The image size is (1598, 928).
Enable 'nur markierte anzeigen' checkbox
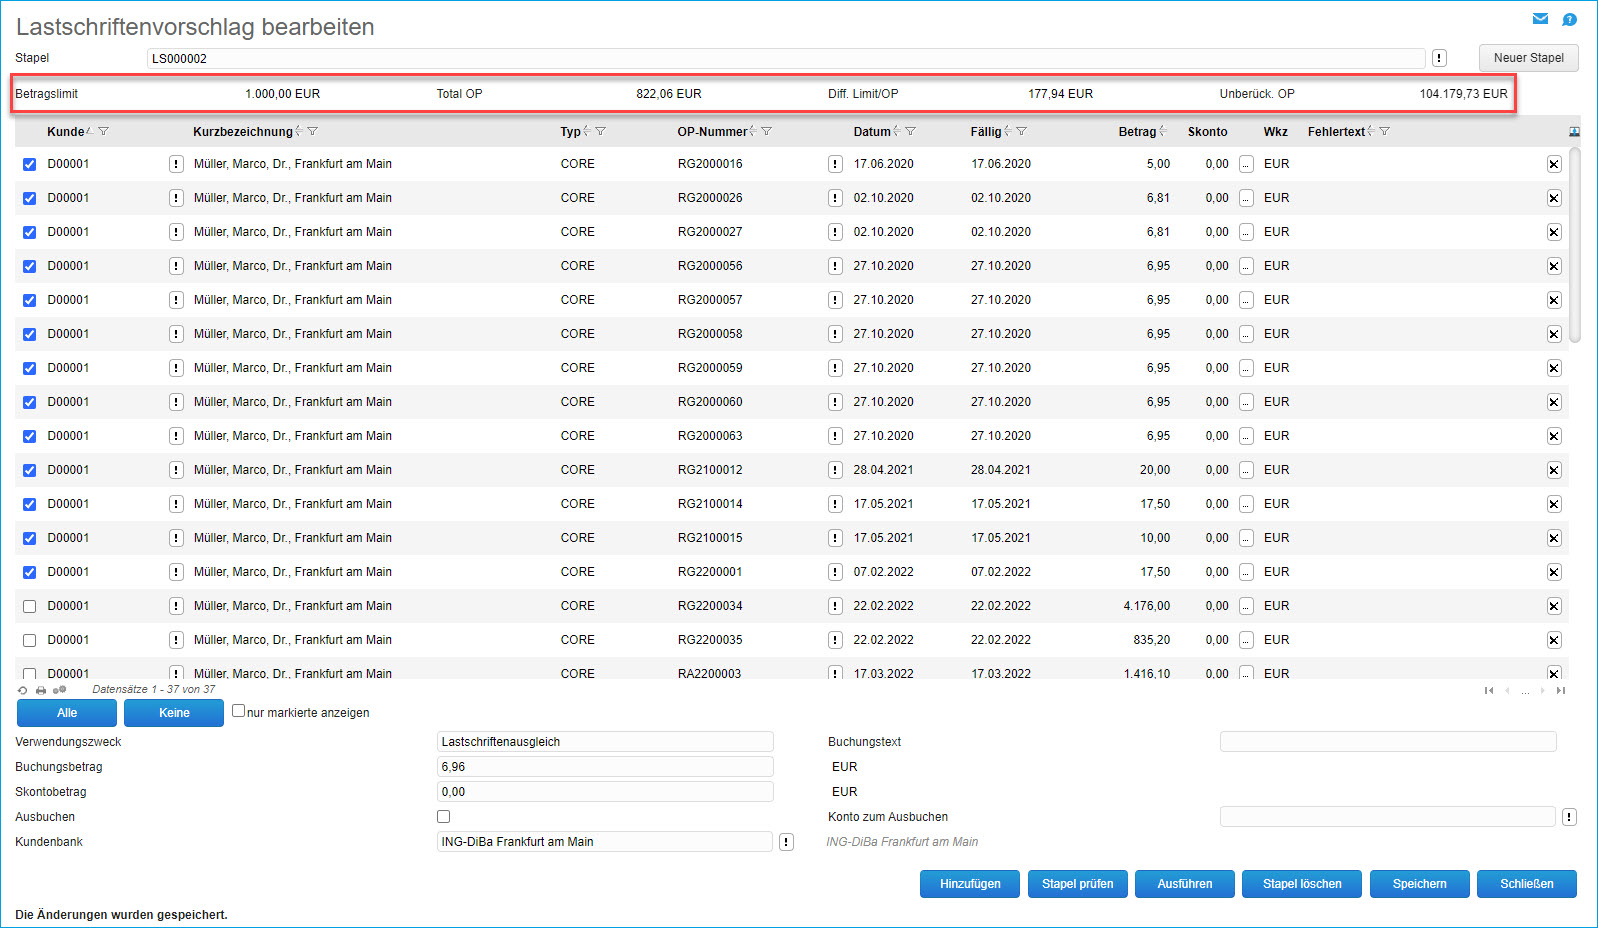[238, 711]
